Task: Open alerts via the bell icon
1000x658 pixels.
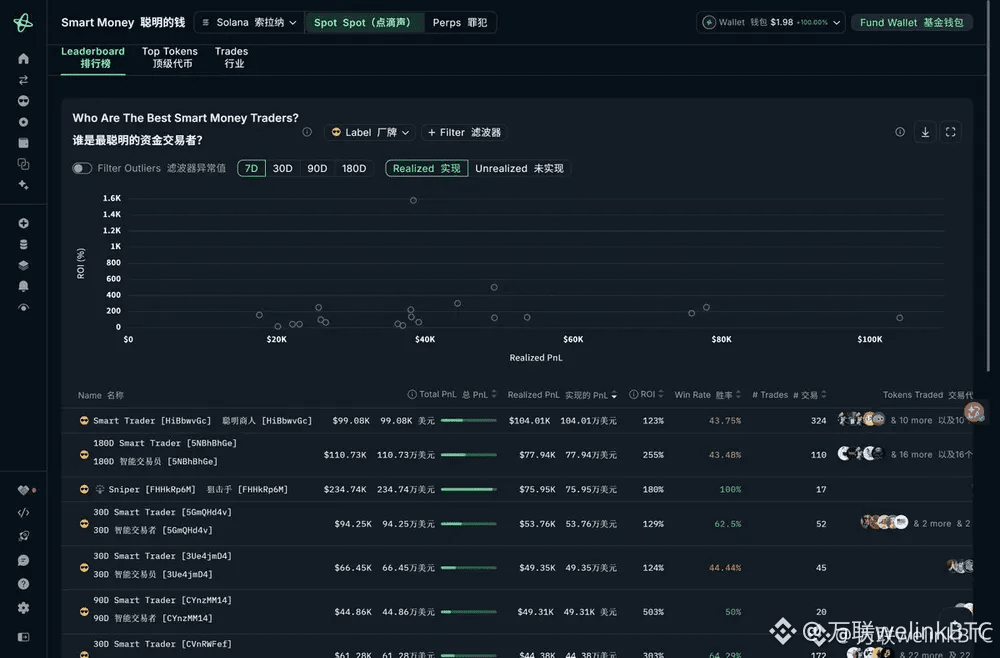Action: click(24, 286)
